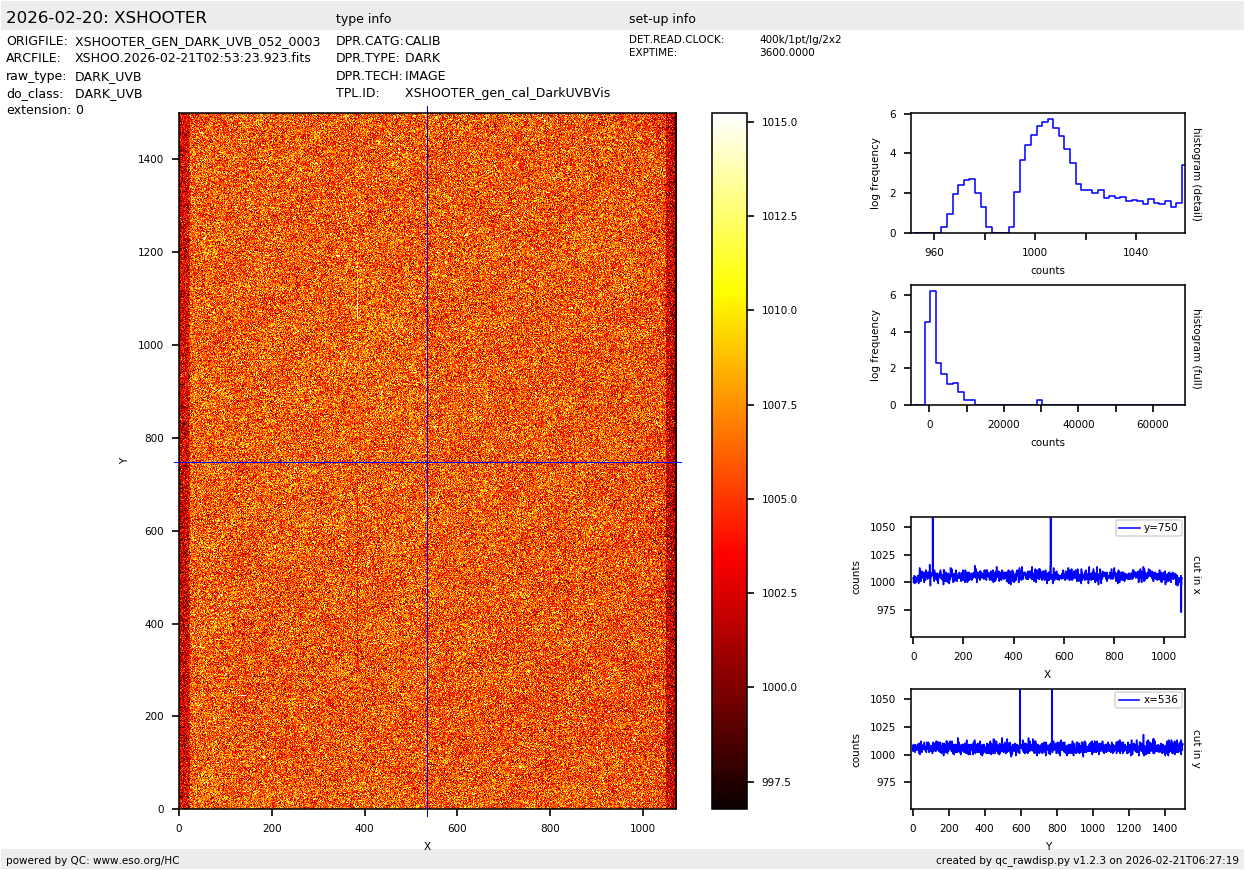Click the detail histogram plot
This screenshot has width=1245, height=870.
pos(1047,173)
